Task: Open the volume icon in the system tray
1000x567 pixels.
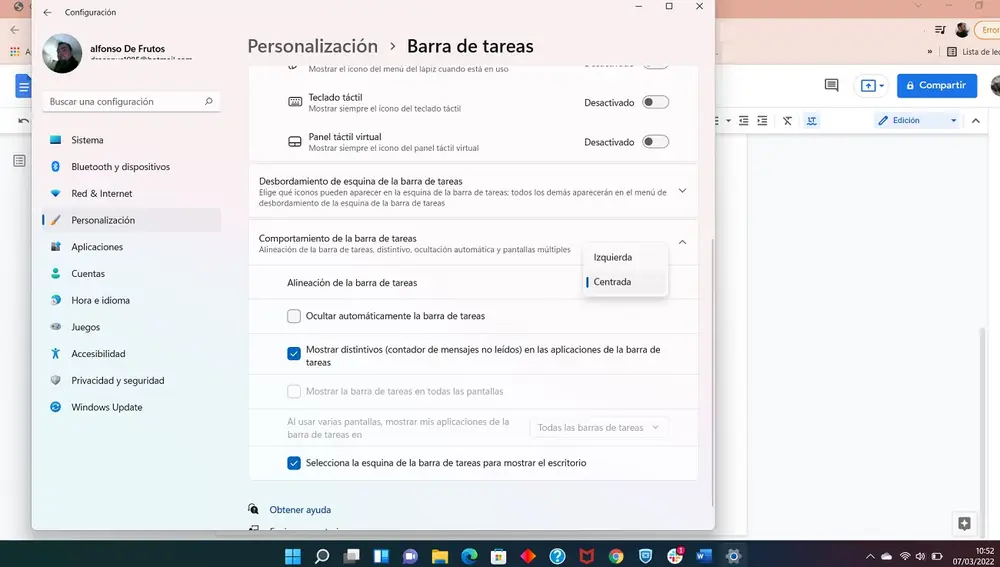Action: [x=920, y=556]
